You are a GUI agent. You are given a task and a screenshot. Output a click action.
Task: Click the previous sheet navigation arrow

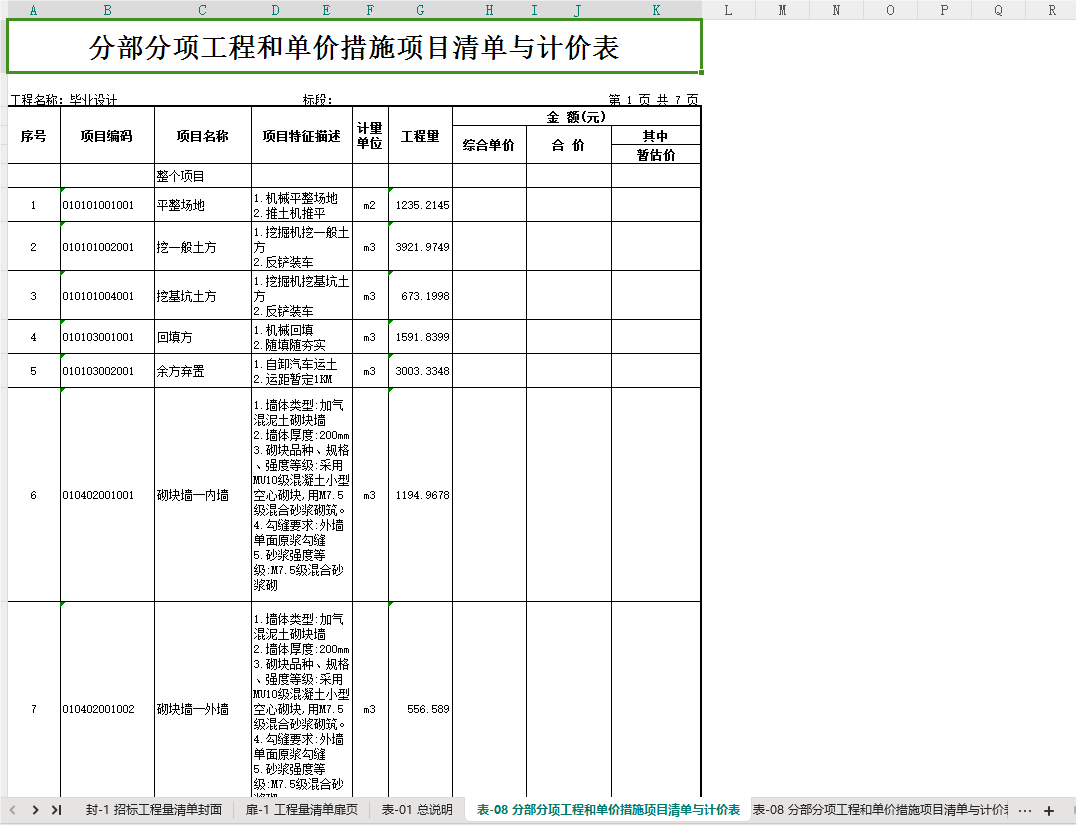coord(13,810)
